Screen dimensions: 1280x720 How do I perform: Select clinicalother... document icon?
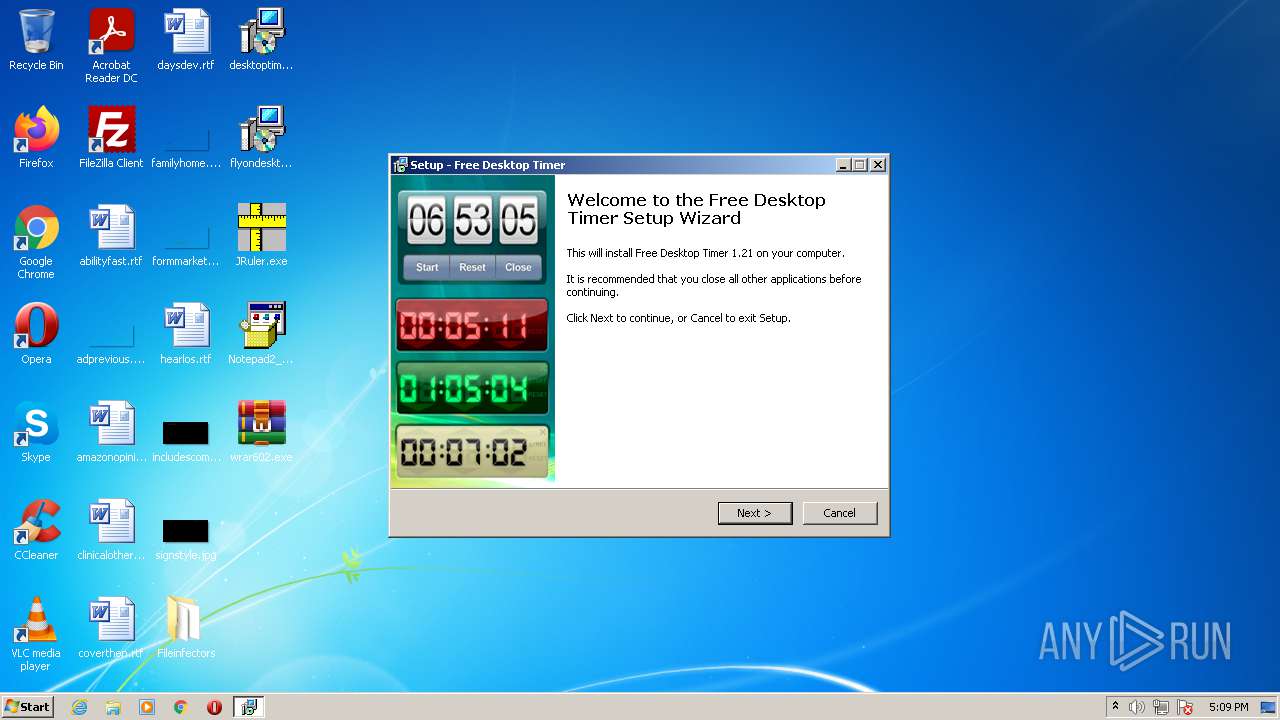coord(111,530)
